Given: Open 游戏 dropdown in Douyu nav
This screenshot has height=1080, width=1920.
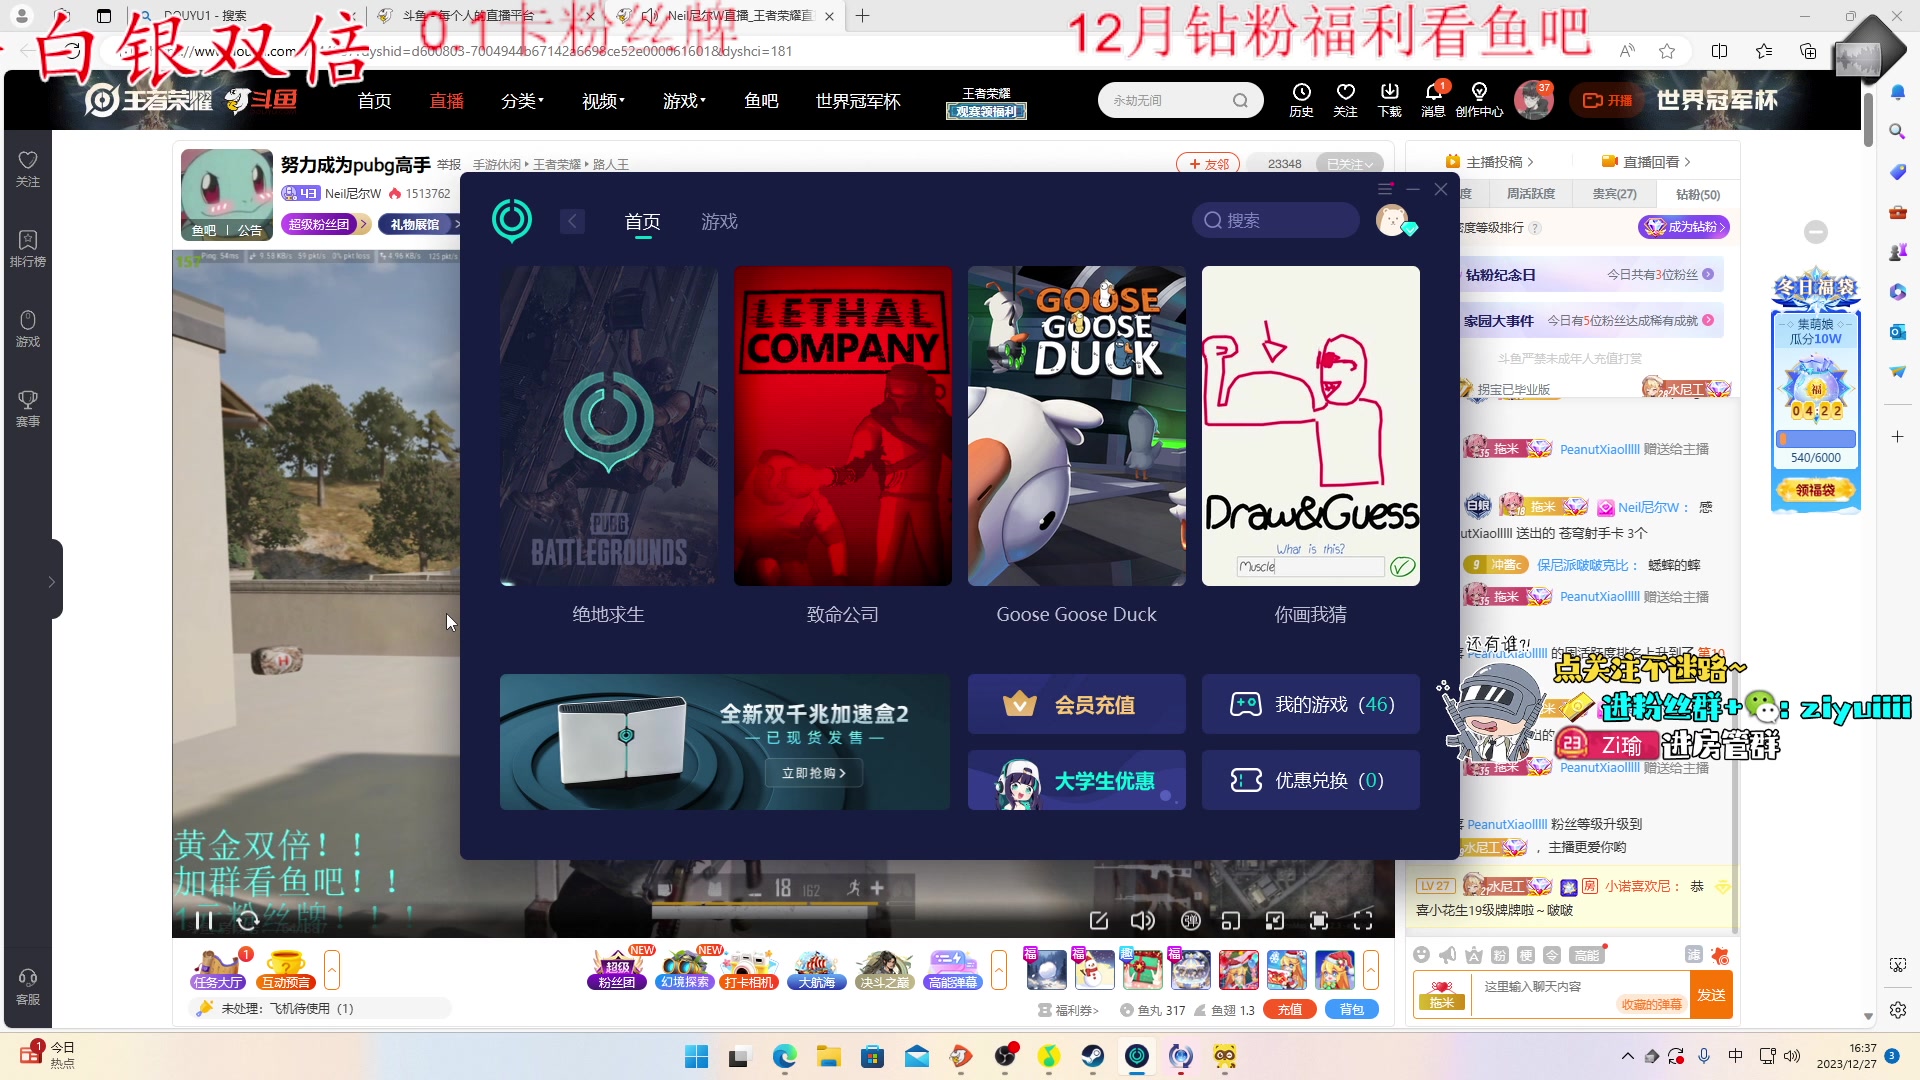Looking at the screenshot, I should point(684,101).
